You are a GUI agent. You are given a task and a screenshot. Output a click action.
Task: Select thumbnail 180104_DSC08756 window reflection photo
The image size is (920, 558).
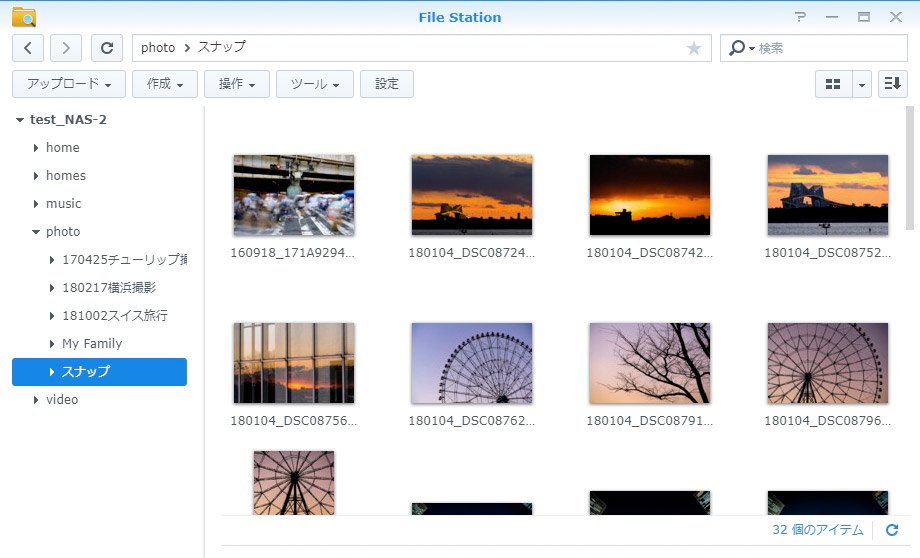tap(294, 363)
